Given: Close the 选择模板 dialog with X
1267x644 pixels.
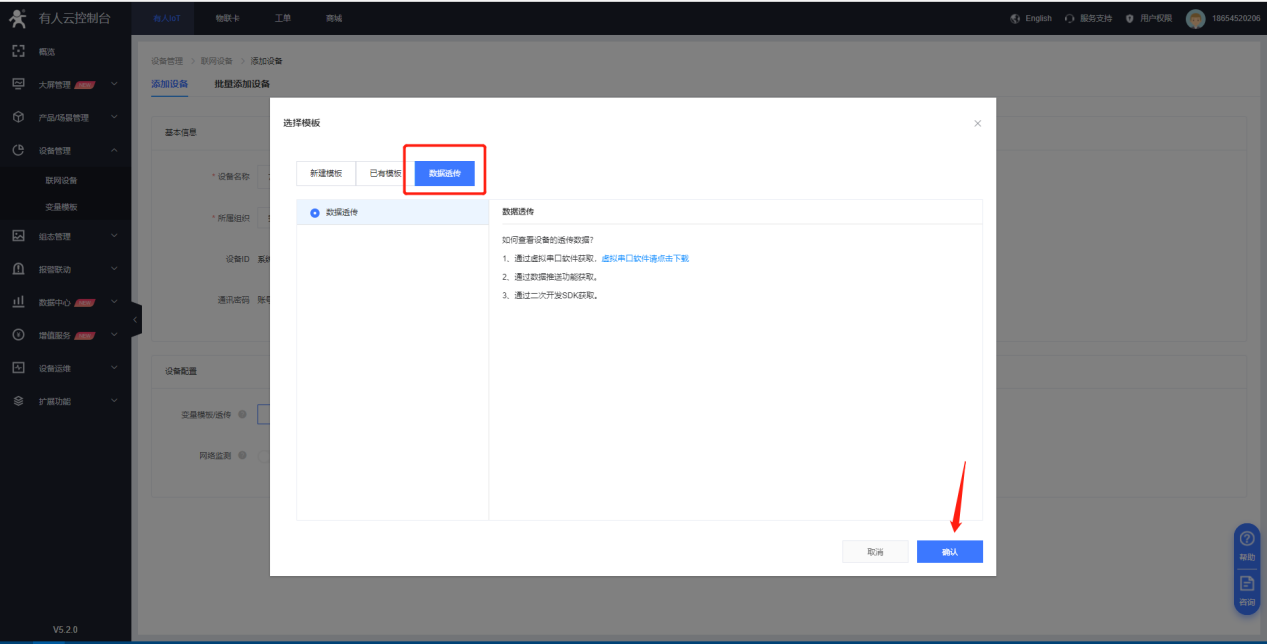Looking at the screenshot, I should (977, 123).
